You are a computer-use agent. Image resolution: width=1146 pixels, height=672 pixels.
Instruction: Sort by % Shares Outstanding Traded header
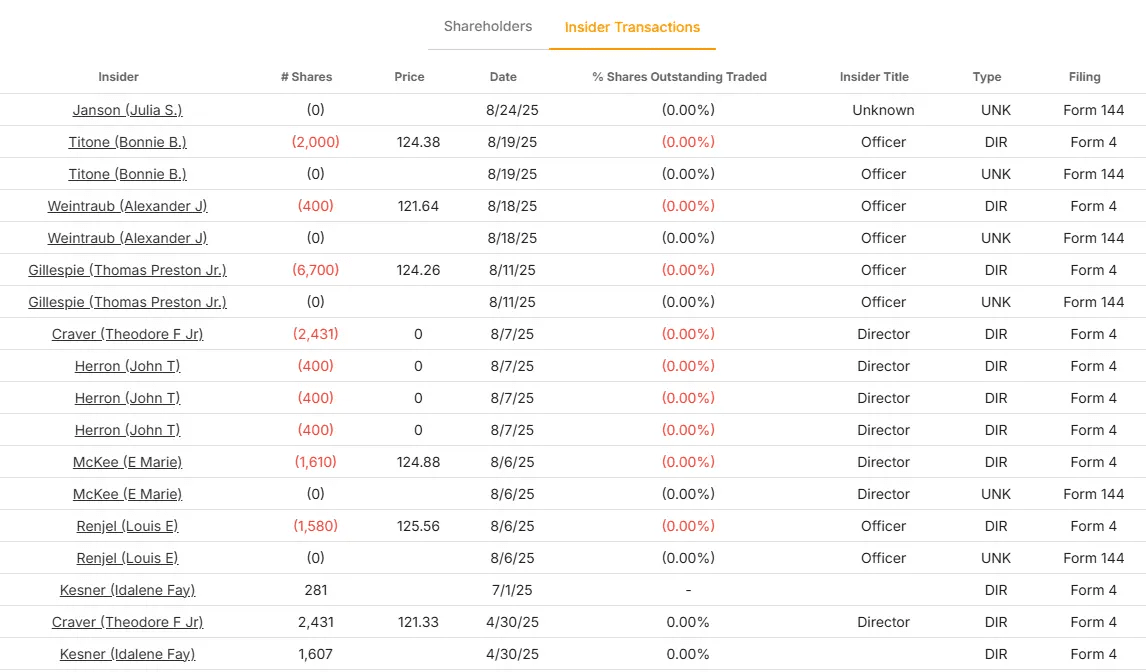[679, 77]
